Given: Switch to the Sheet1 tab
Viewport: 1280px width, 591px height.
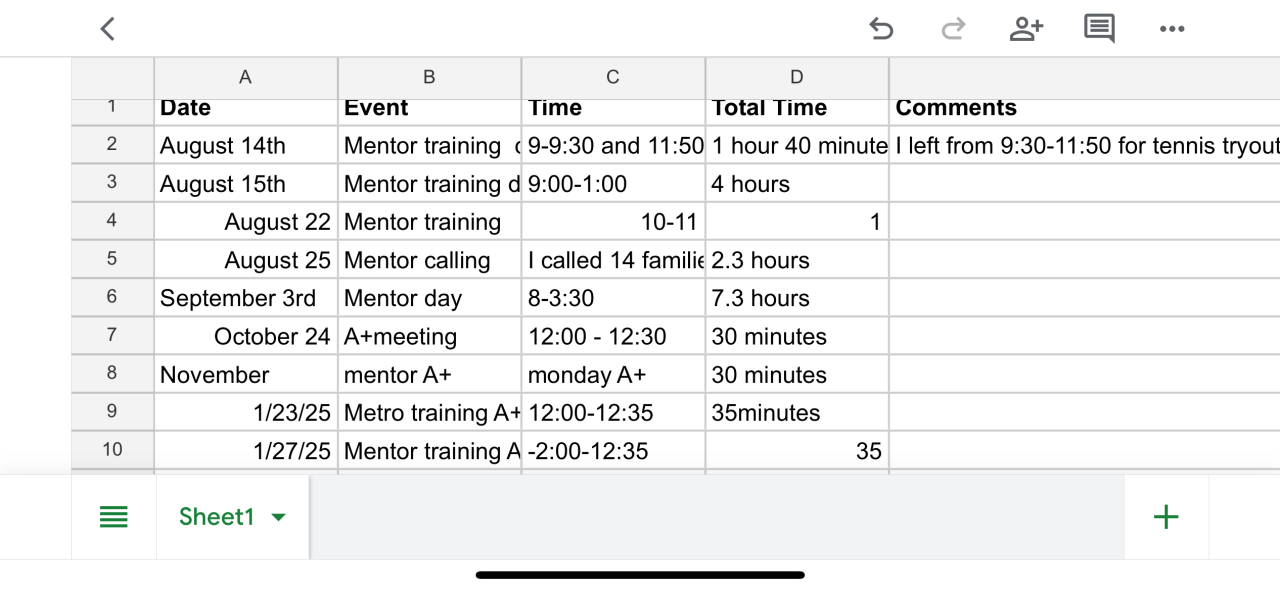Looking at the screenshot, I should (x=217, y=517).
